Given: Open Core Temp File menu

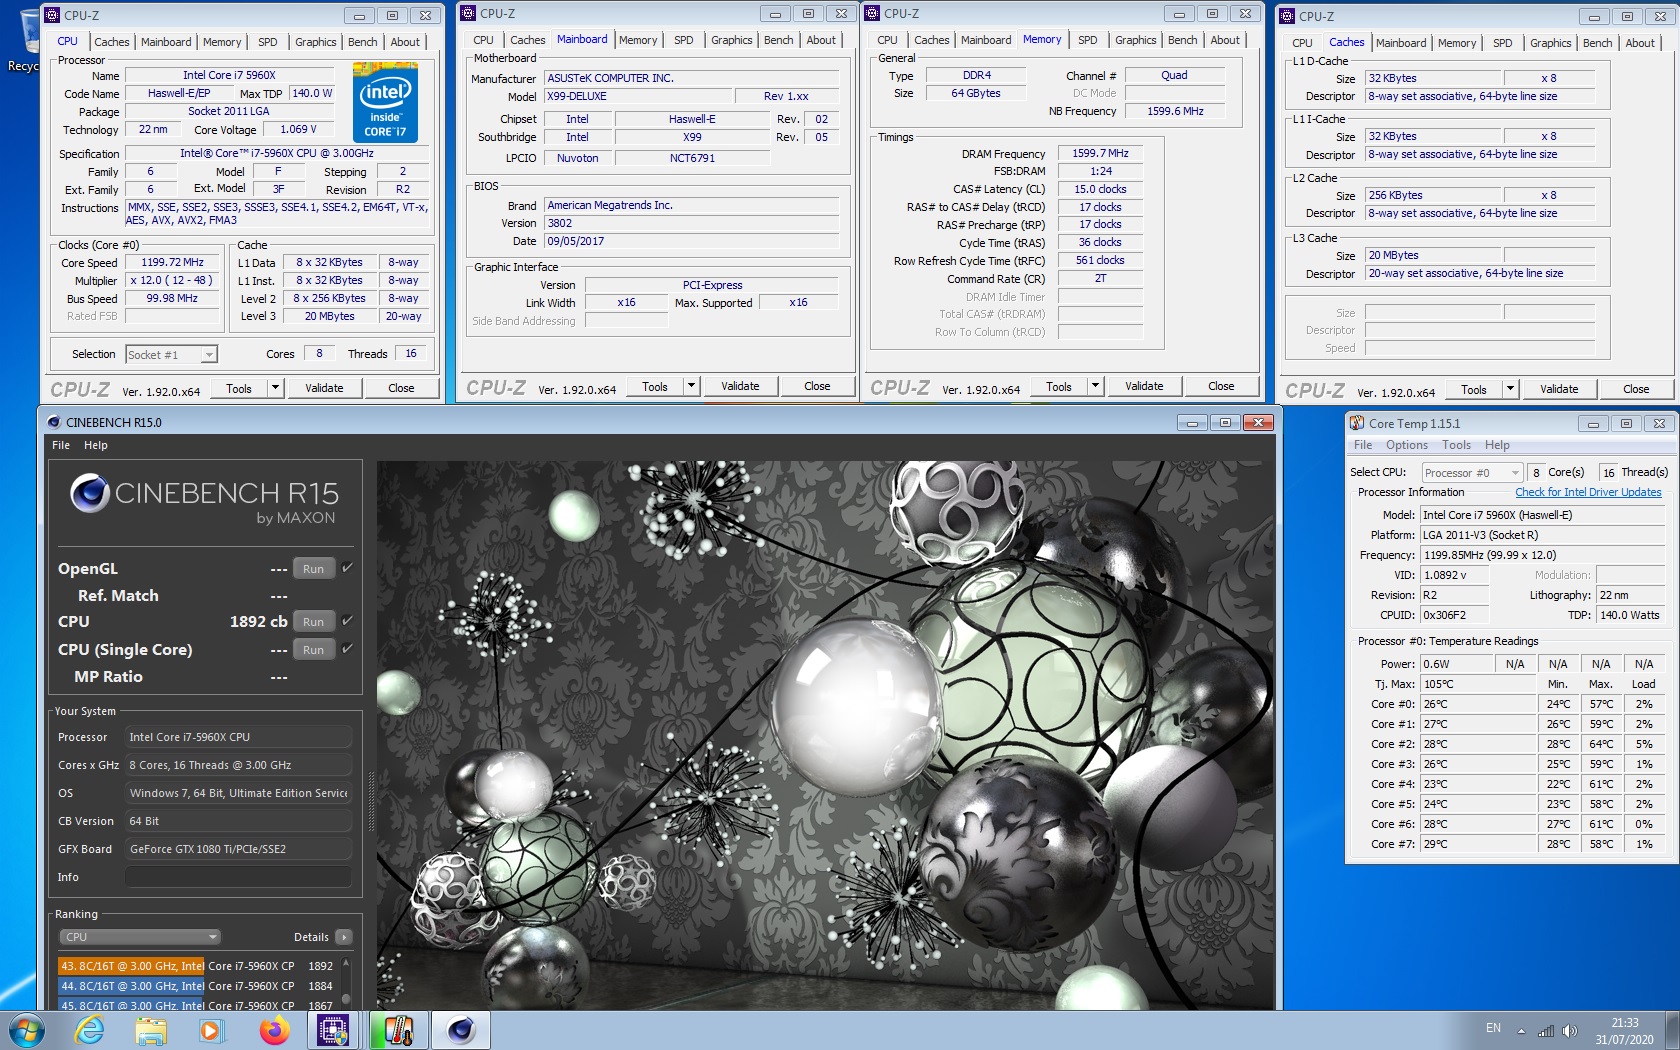Looking at the screenshot, I should 1363,445.
